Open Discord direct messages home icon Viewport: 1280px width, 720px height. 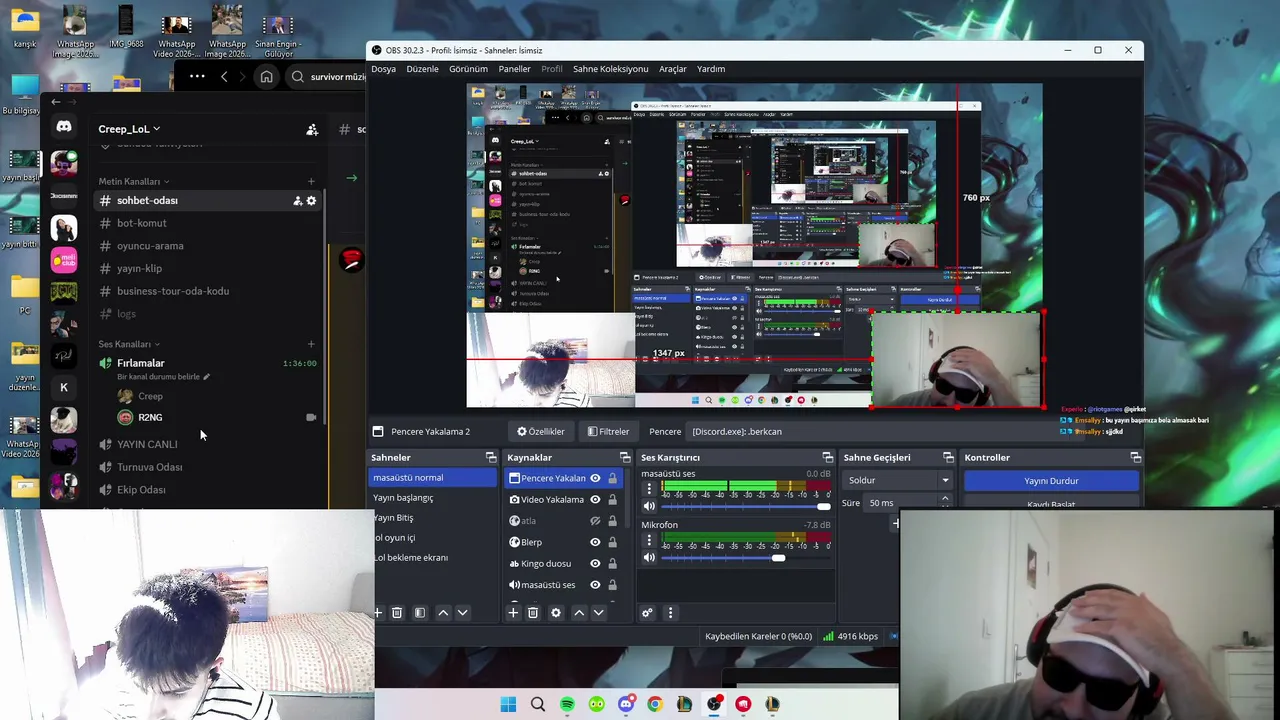pos(64,127)
